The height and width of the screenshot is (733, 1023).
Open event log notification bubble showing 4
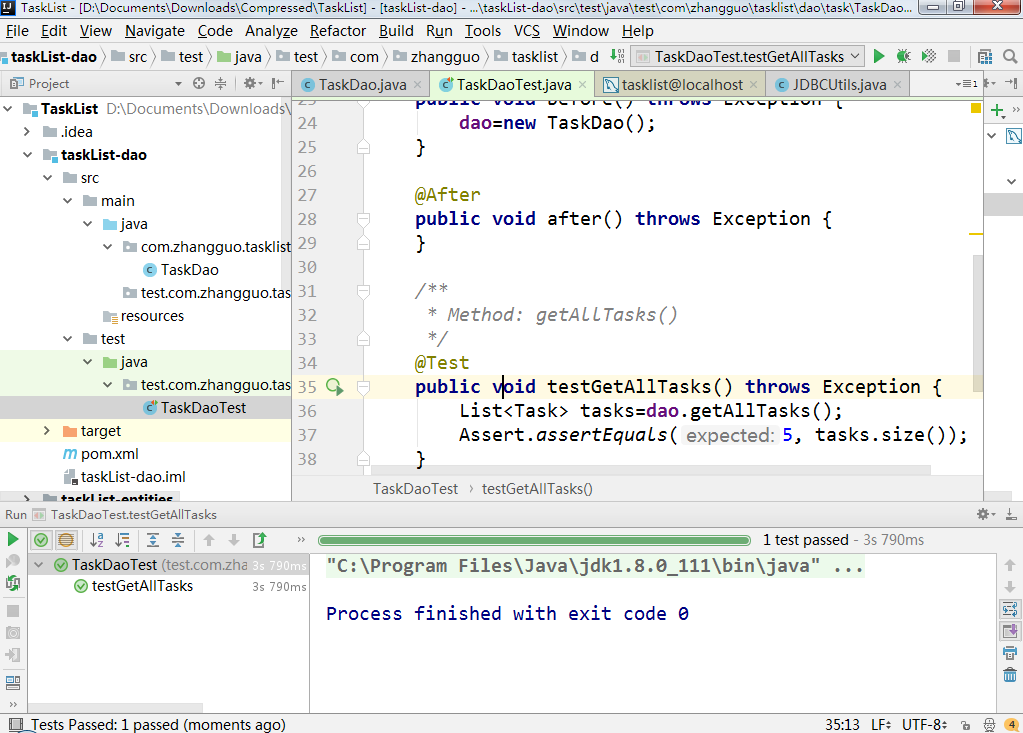click(x=1012, y=725)
